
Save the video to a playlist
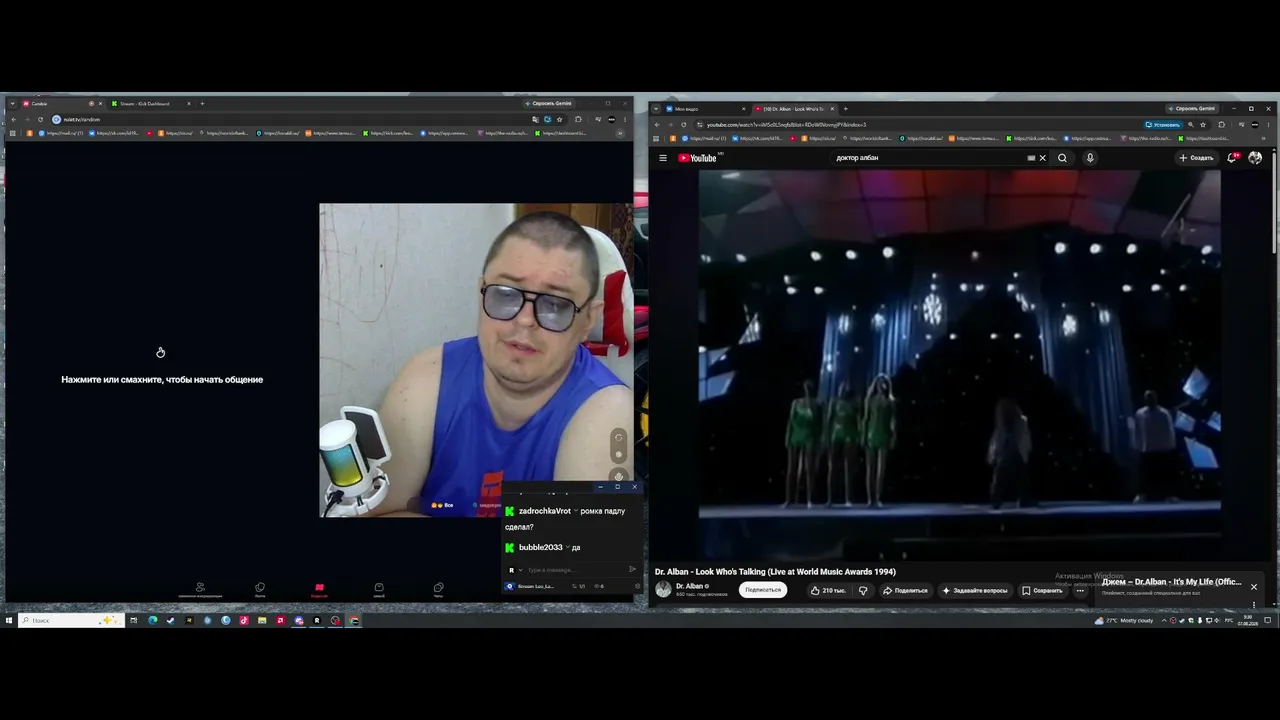(x=1042, y=590)
